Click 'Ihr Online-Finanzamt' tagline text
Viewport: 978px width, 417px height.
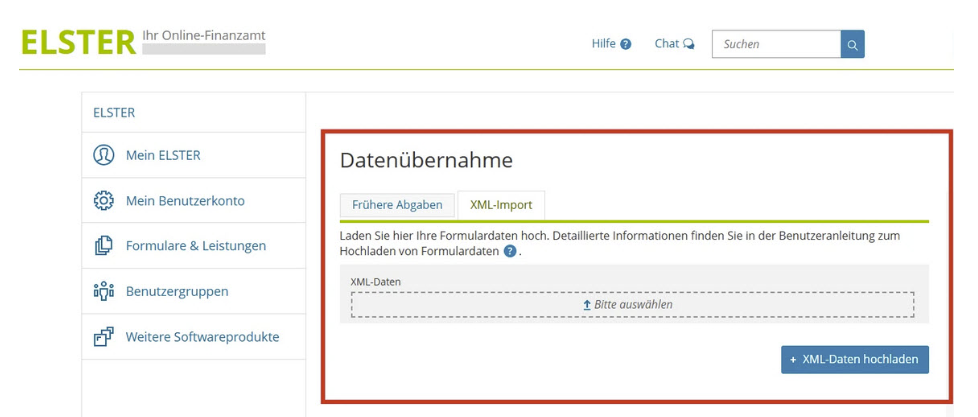point(204,35)
